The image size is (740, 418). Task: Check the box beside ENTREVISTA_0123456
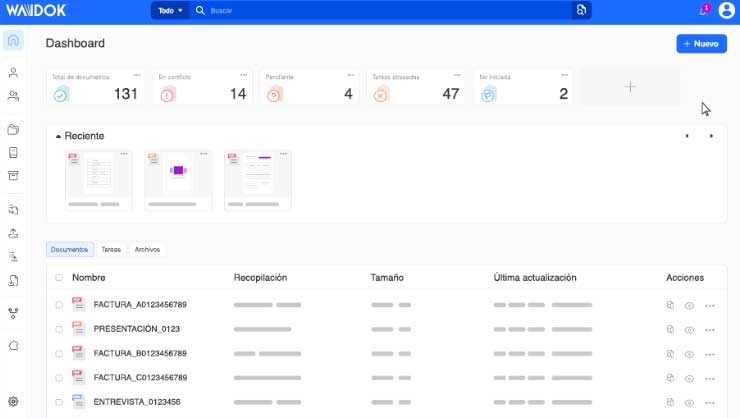point(59,402)
